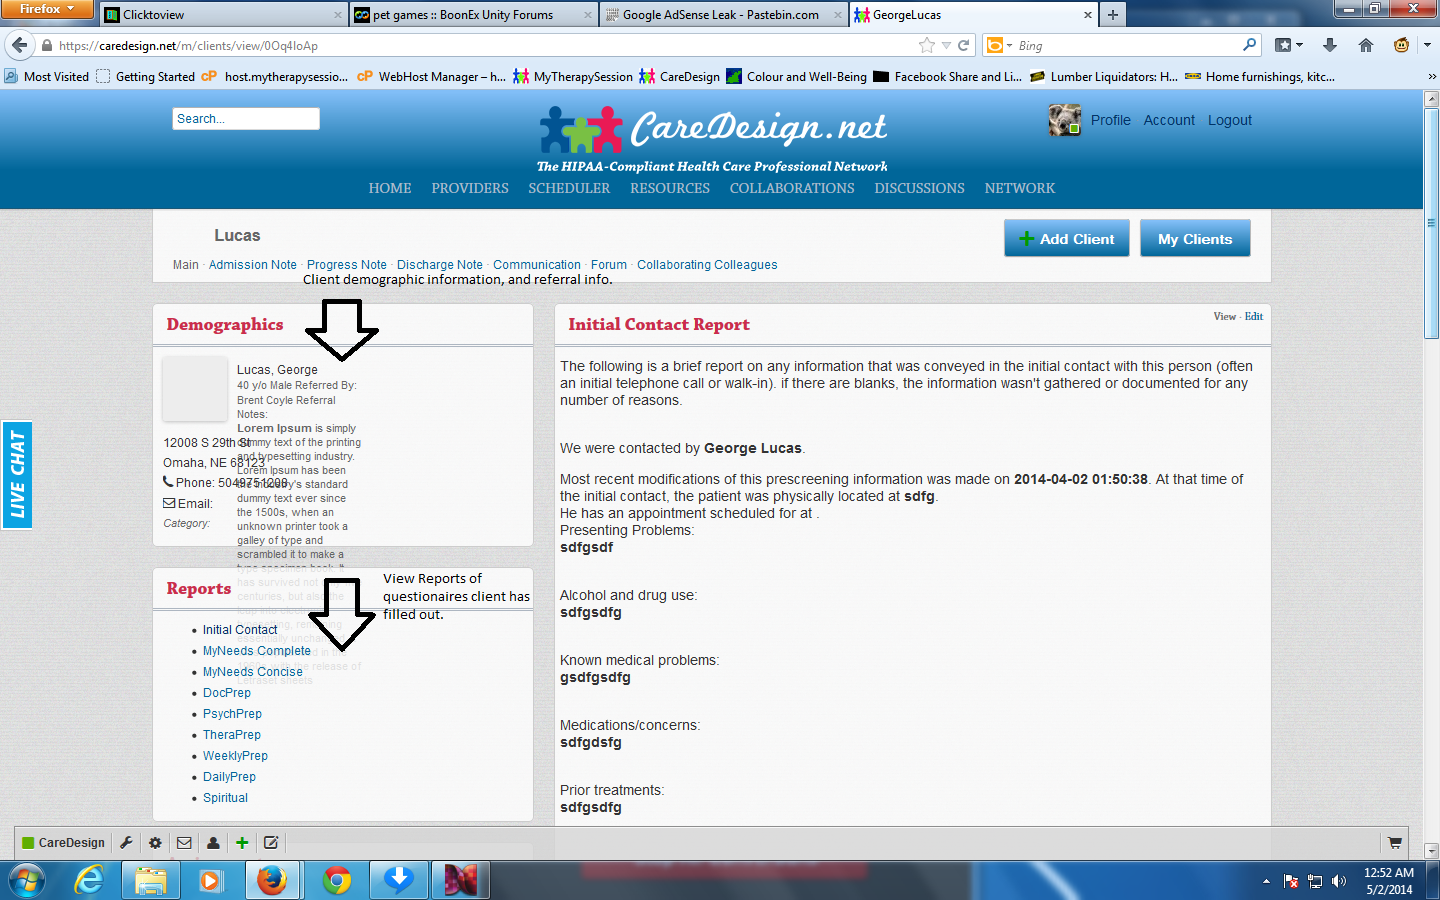
Task: Click the green plus icon in bottom toolbar
Action: pos(242,843)
